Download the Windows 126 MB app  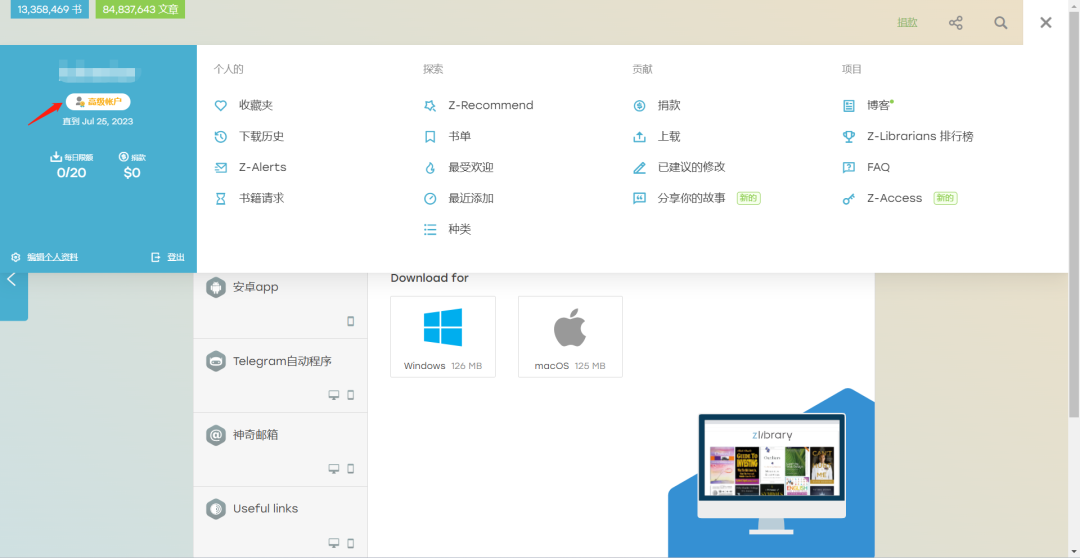[443, 337]
